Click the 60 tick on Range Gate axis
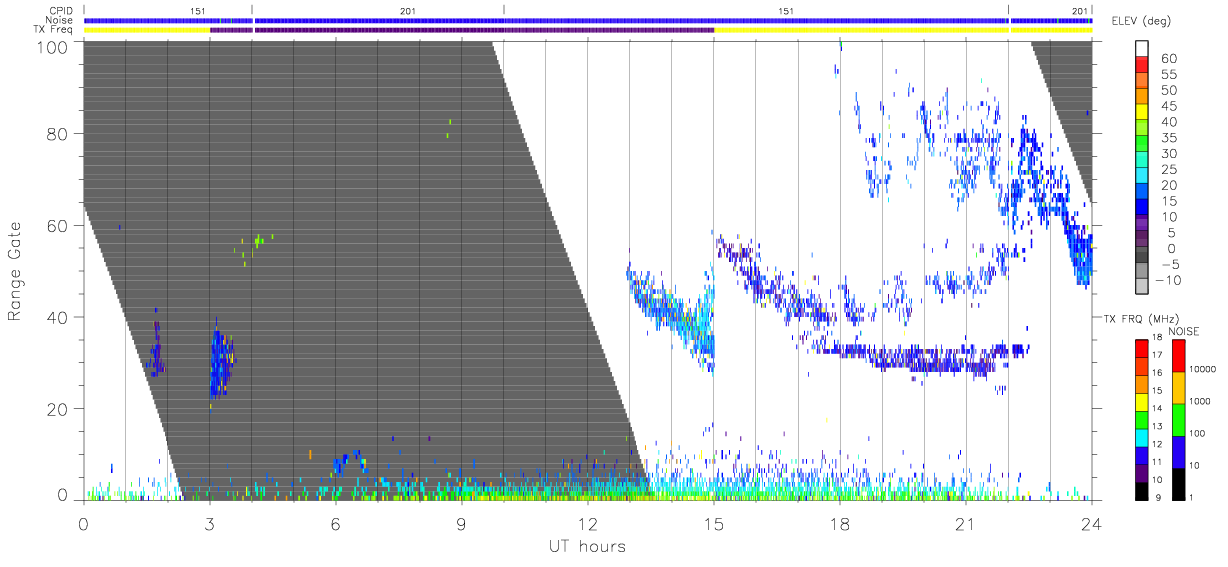1228x567 pixels. pos(59,226)
